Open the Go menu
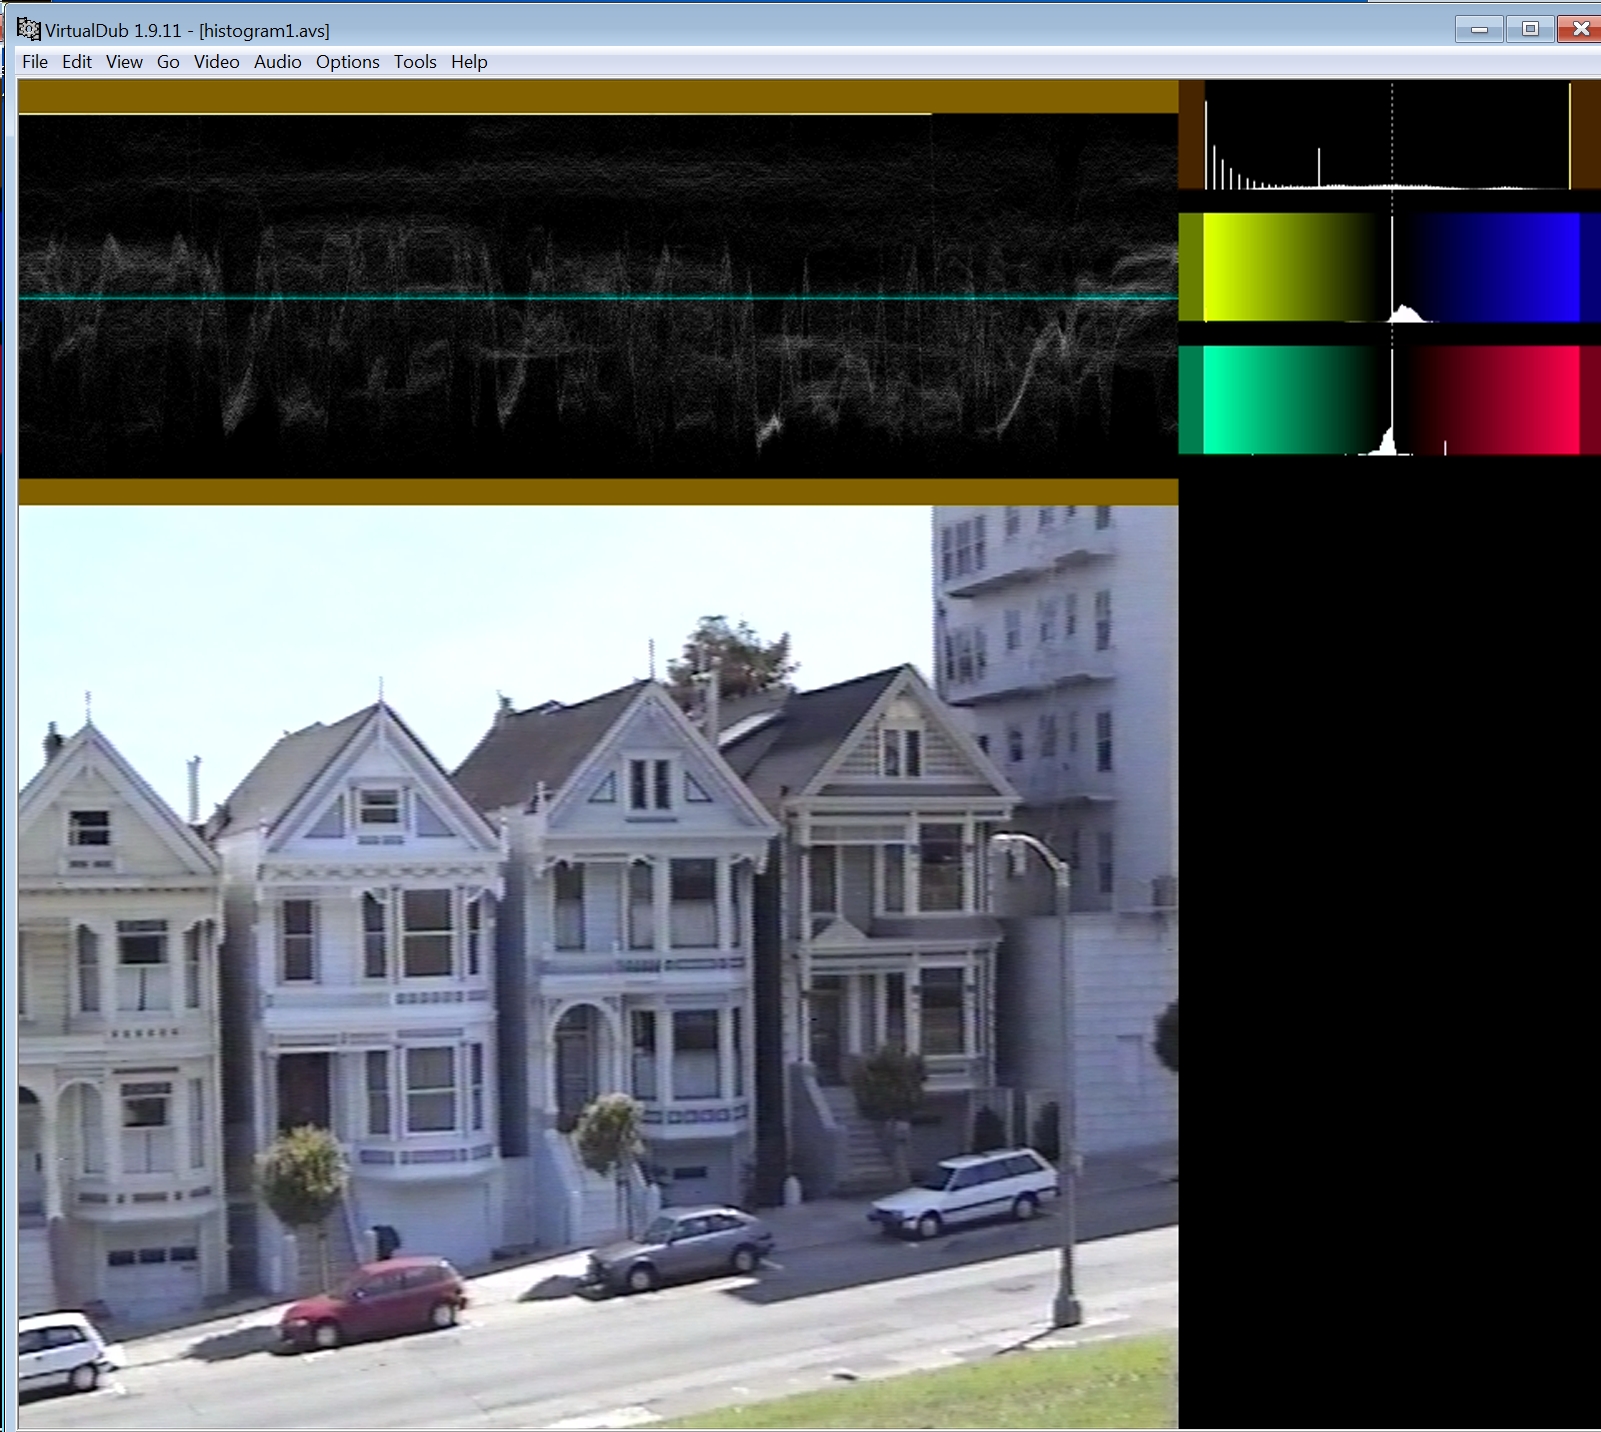 168,62
